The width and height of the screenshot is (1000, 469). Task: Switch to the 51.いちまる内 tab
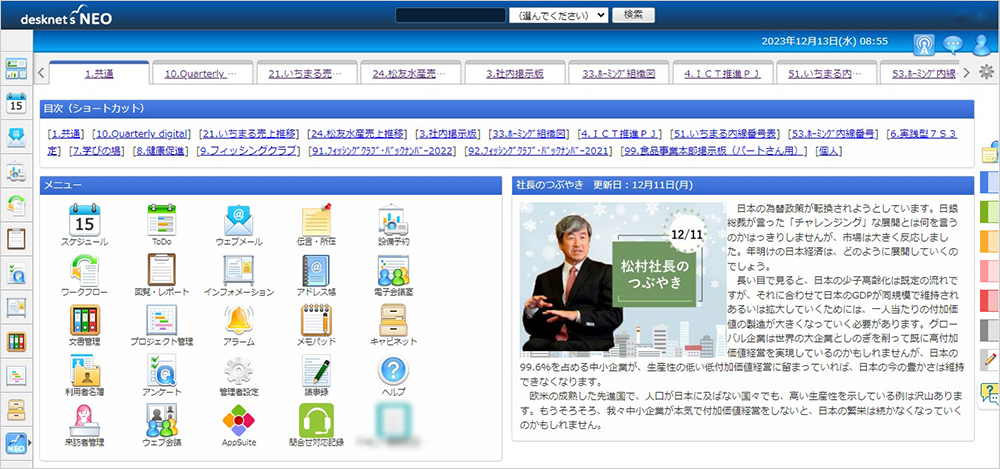click(x=827, y=73)
